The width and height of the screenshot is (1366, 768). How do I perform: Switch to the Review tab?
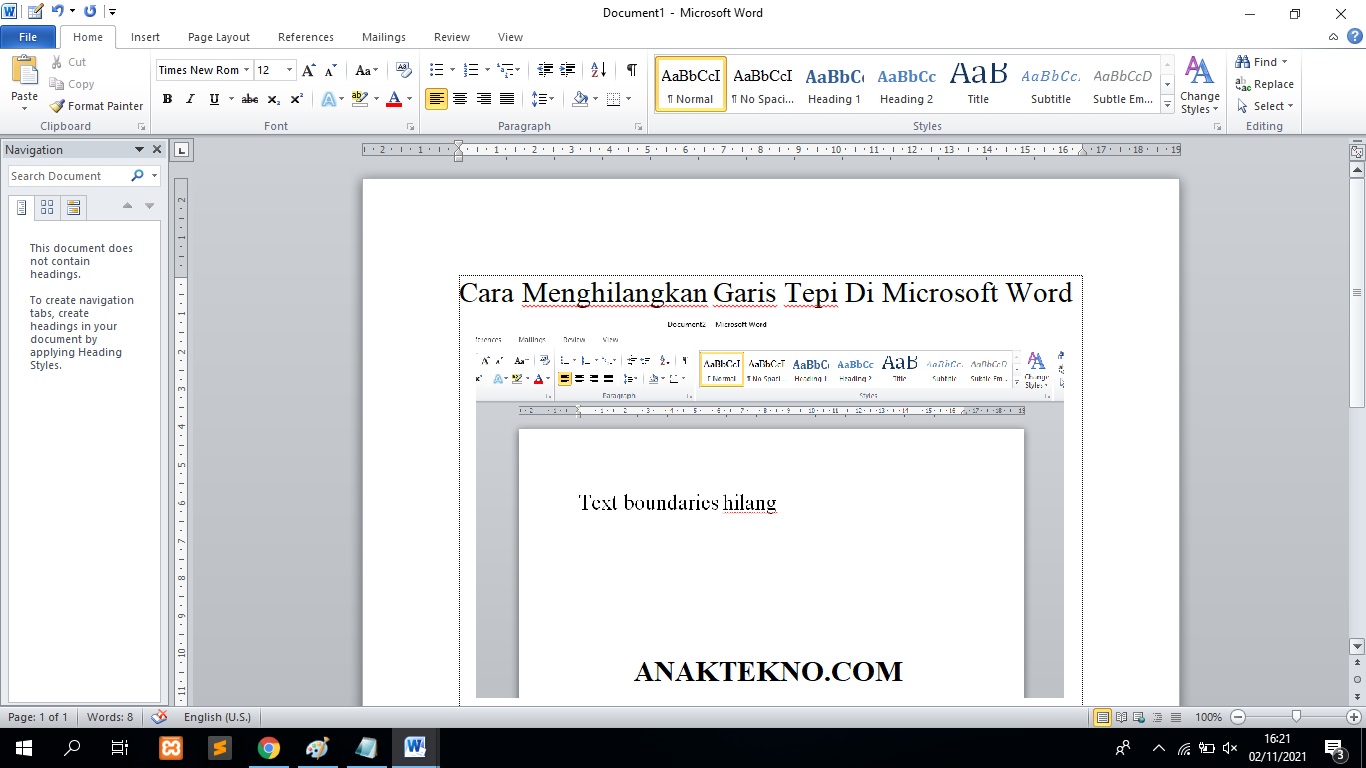click(x=452, y=37)
